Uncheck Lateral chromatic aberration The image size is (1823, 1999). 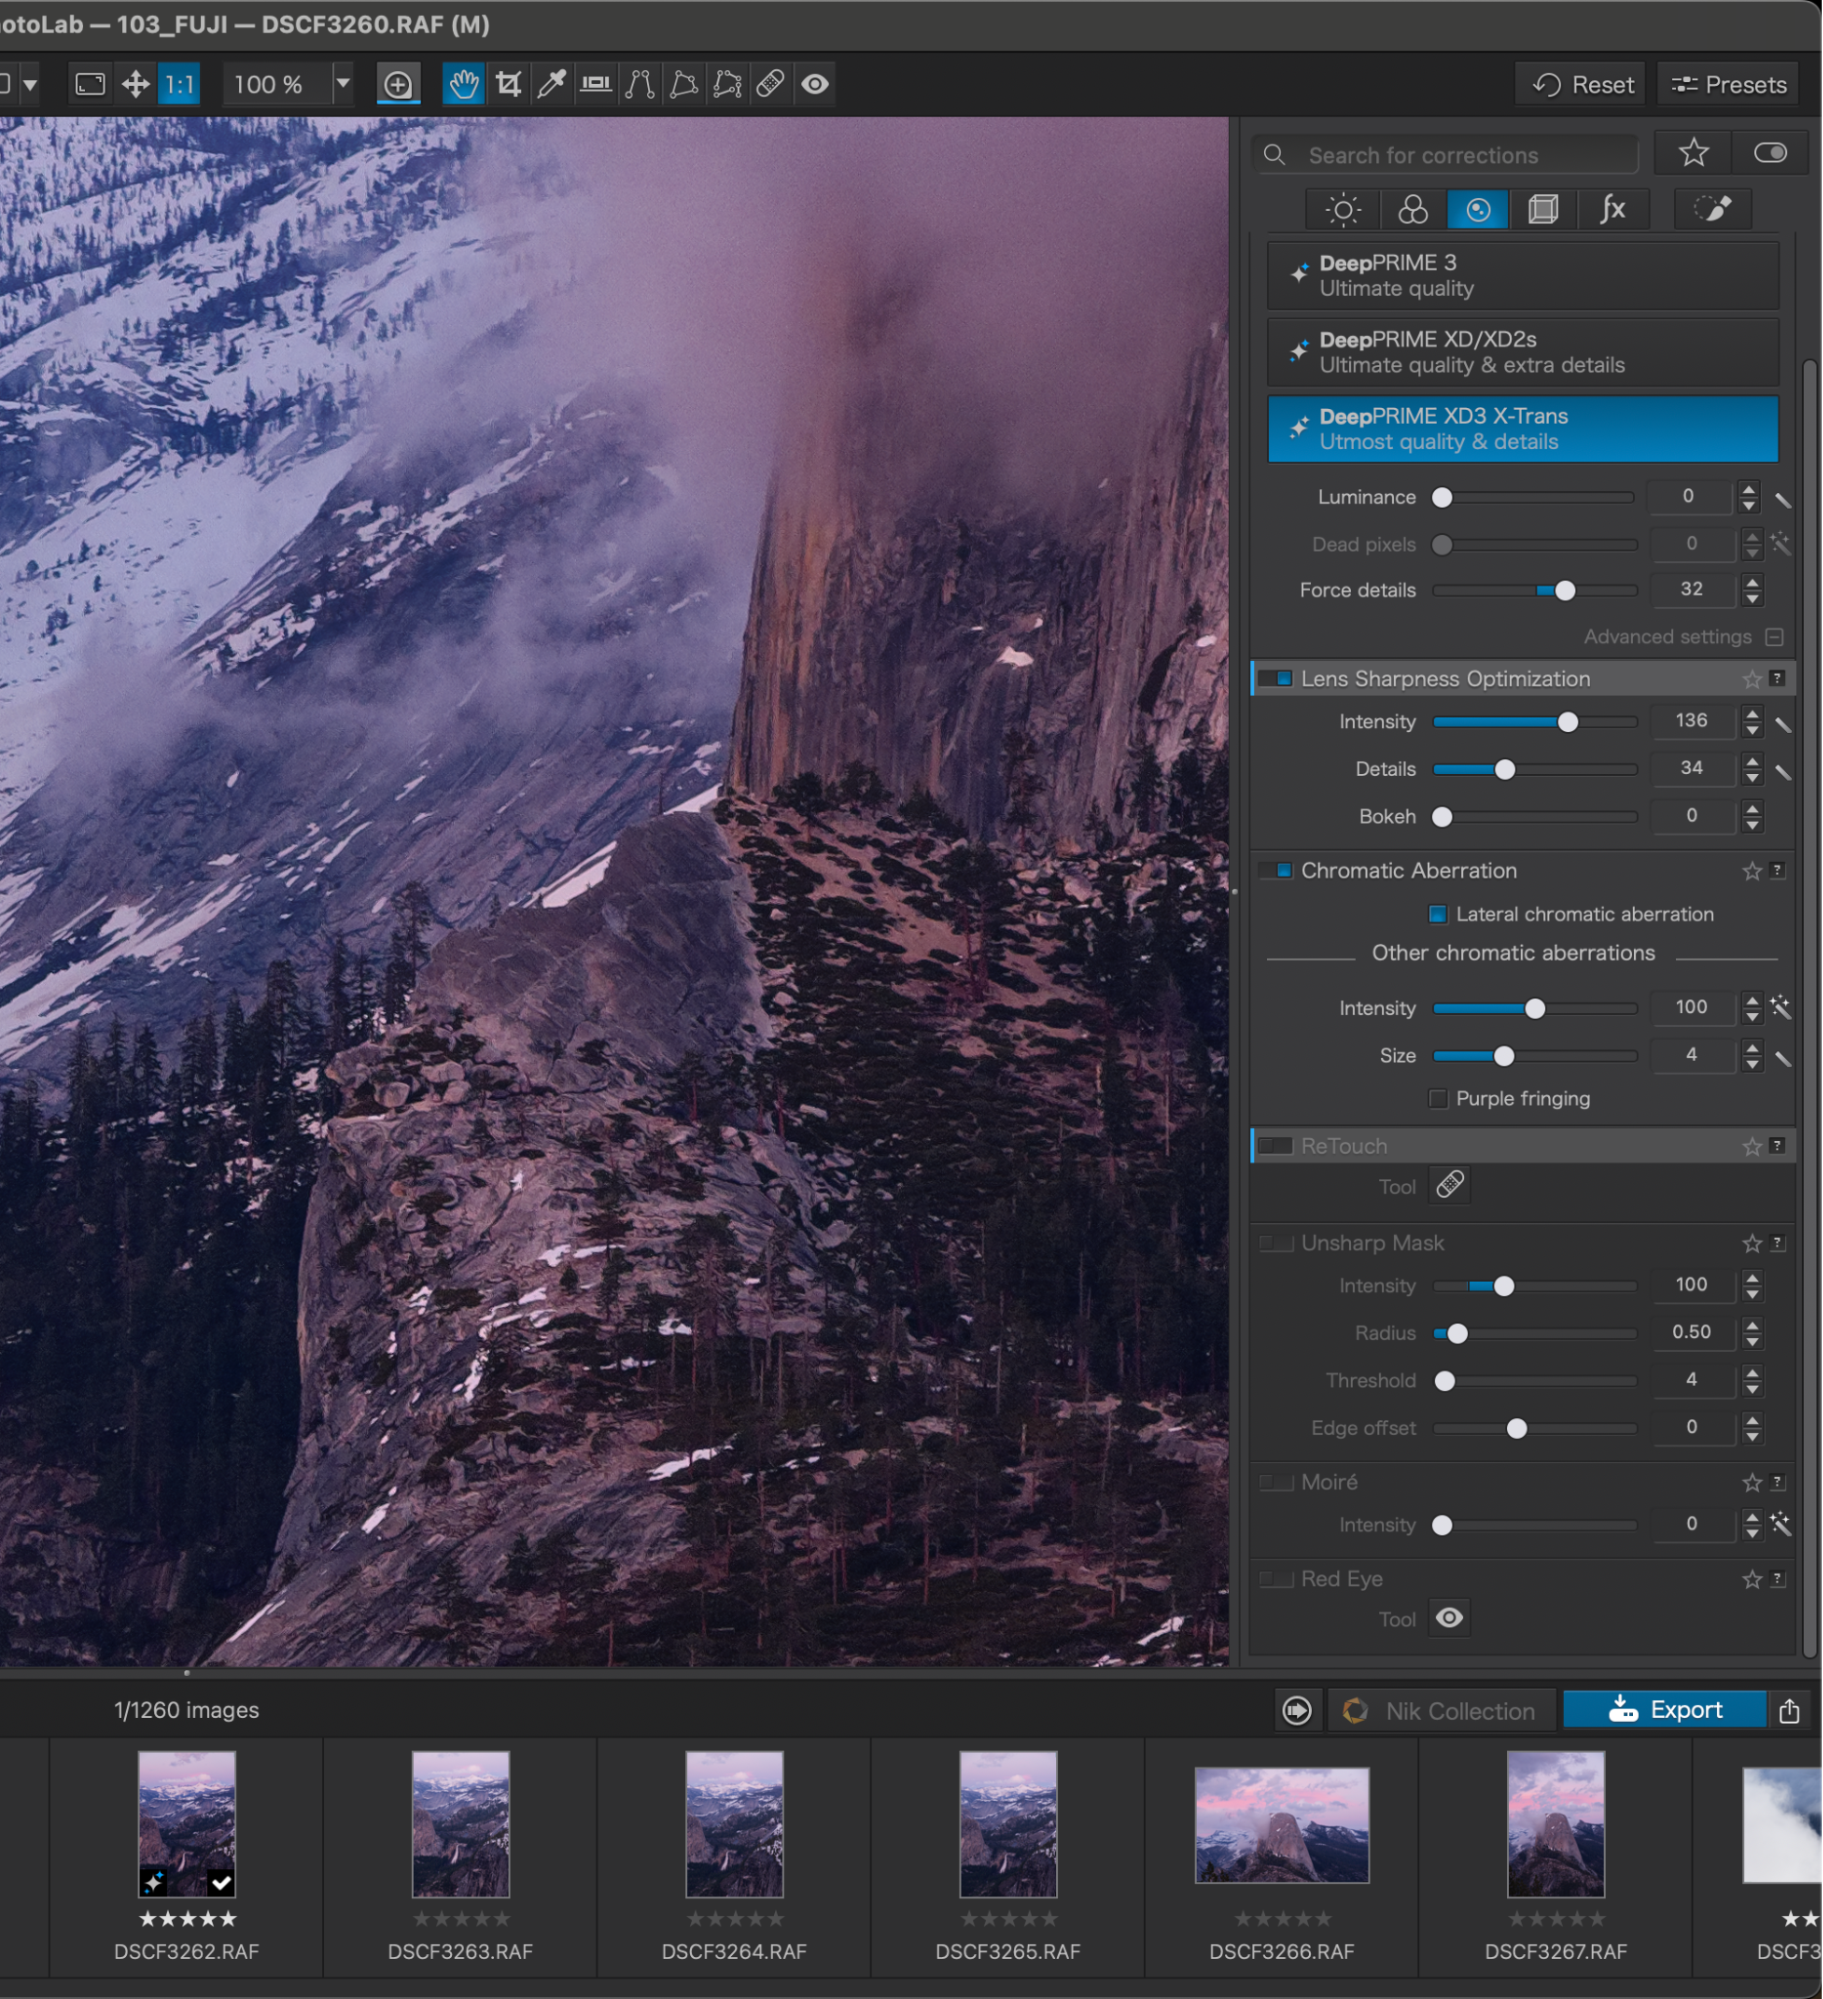[1438, 914]
